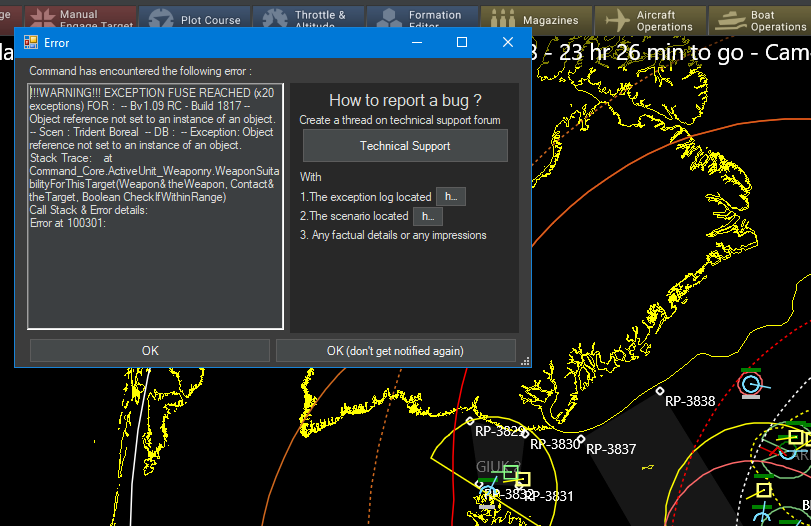Select reference point RP-3830 on the map
The height and width of the screenshot is (526, 811).
pos(554,444)
